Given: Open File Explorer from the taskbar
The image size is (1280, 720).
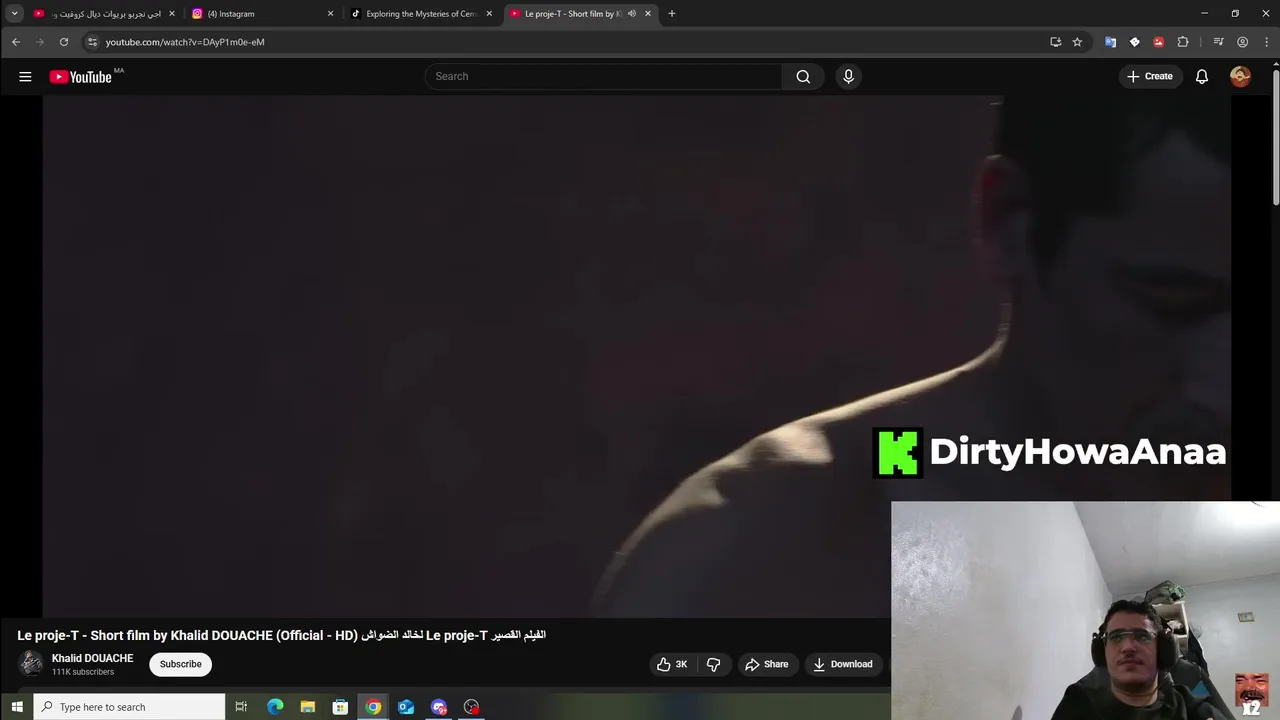Looking at the screenshot, I should (x=308, y=707).
